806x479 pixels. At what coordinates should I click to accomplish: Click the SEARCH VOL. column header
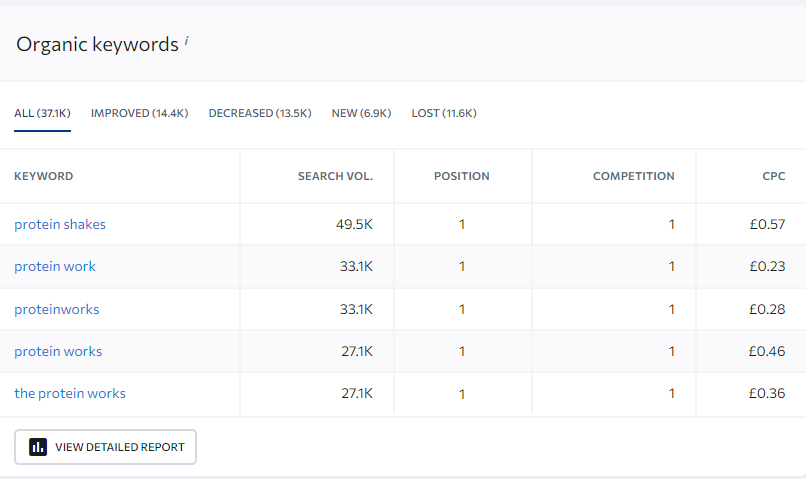tap(335, 176)
